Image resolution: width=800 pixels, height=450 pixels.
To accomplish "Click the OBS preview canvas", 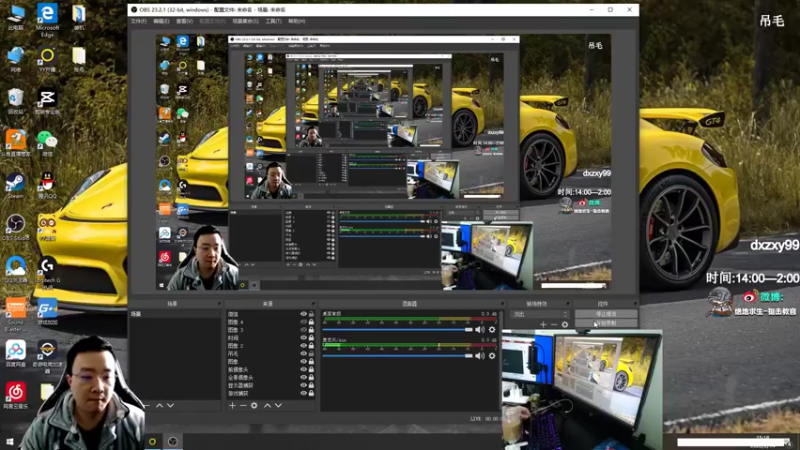I will point(383,162).
